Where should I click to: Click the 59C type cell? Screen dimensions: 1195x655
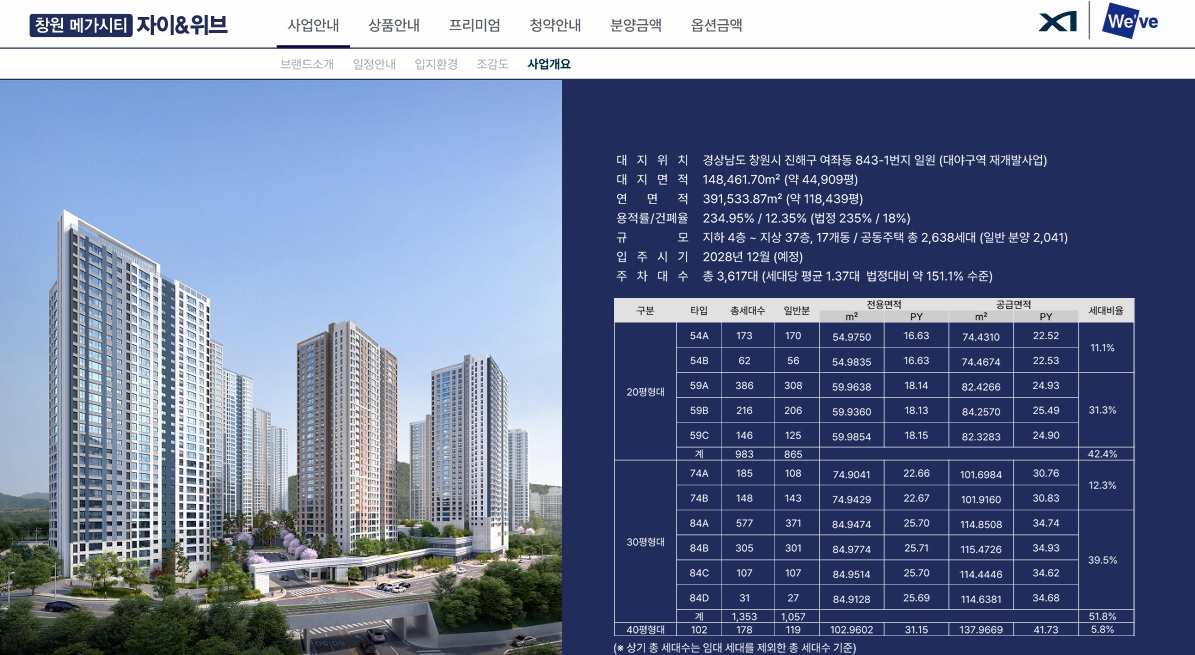coord(699,435)
